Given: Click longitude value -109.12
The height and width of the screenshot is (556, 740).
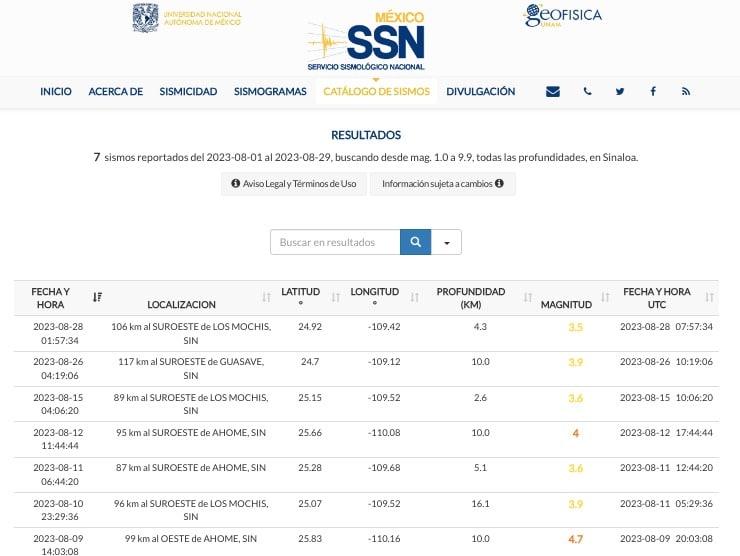Looking at the screenshot, I should (384, 362).
